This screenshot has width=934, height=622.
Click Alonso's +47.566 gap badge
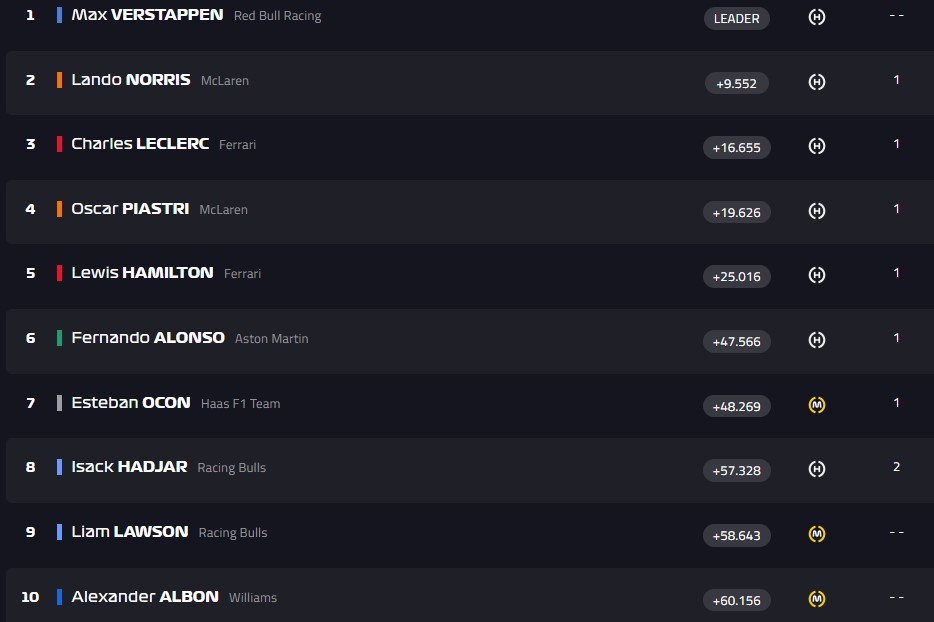(737, 341)
